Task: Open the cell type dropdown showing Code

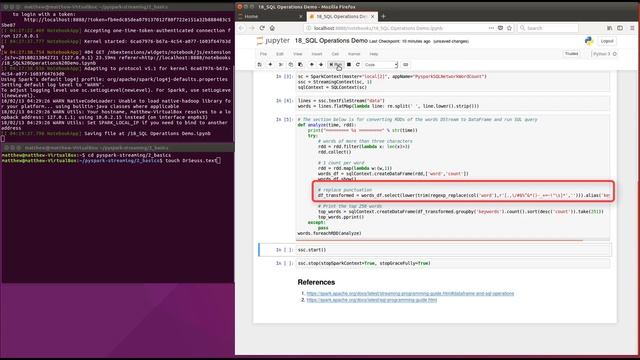Action: click(x=380, y=64)
